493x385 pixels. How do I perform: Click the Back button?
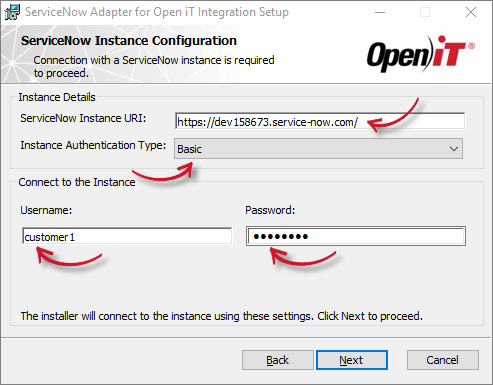tap(278, 360)
